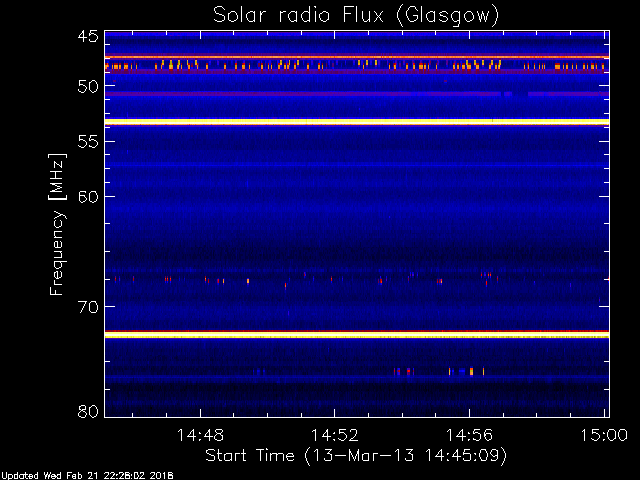
Task: Click the 50 frequency tick label
Action: (x=88, y=87)
